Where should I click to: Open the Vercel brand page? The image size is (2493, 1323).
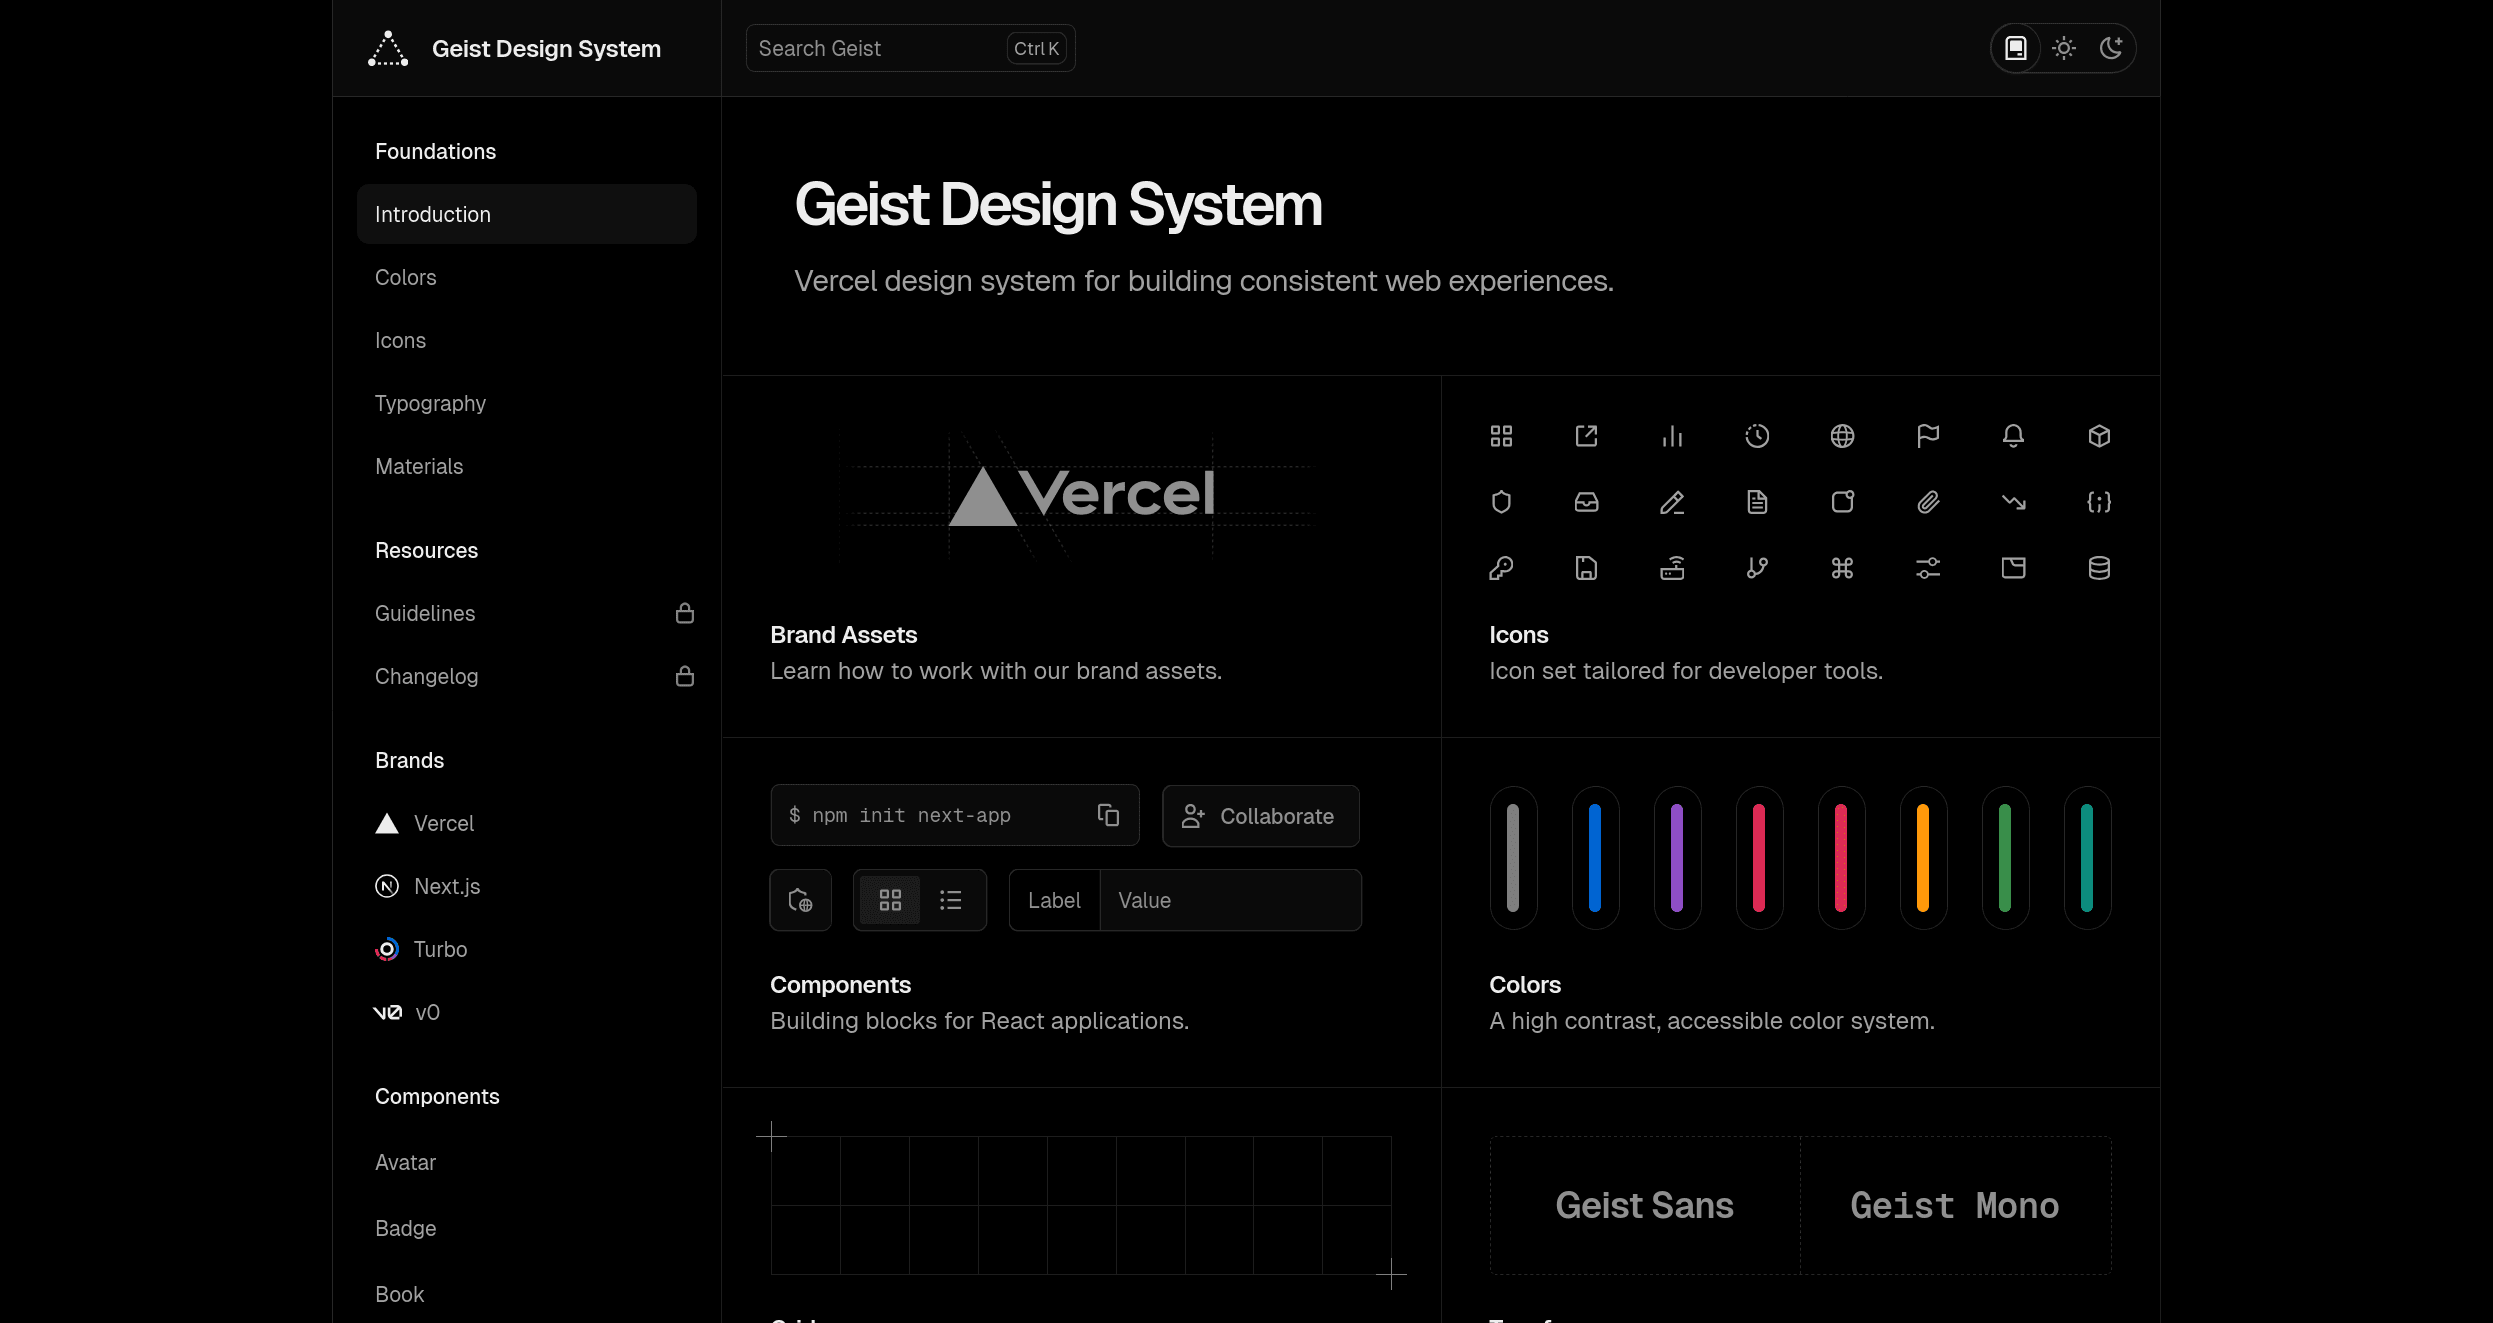tap(424, 823)
